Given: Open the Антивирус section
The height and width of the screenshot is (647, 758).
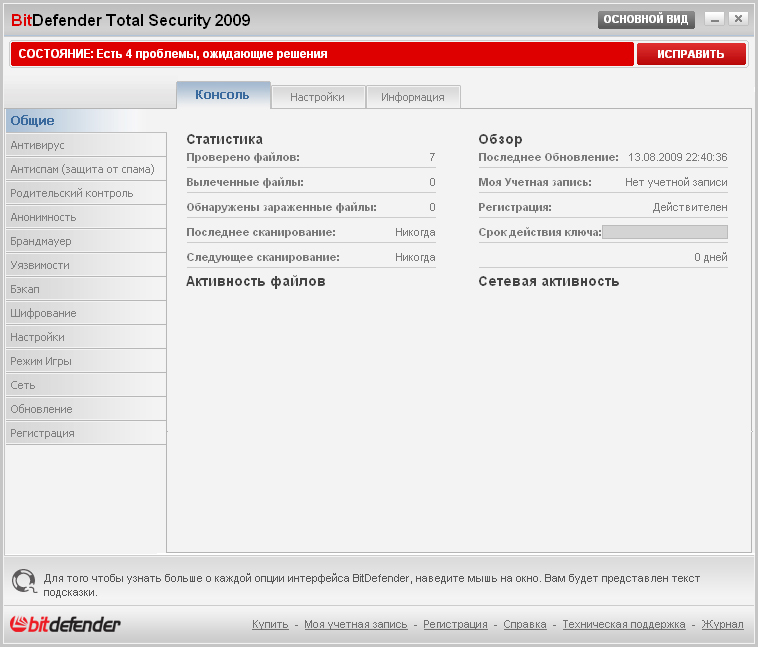Looking at the screenshot, I should pyautogui.click(x=86, y=145).
